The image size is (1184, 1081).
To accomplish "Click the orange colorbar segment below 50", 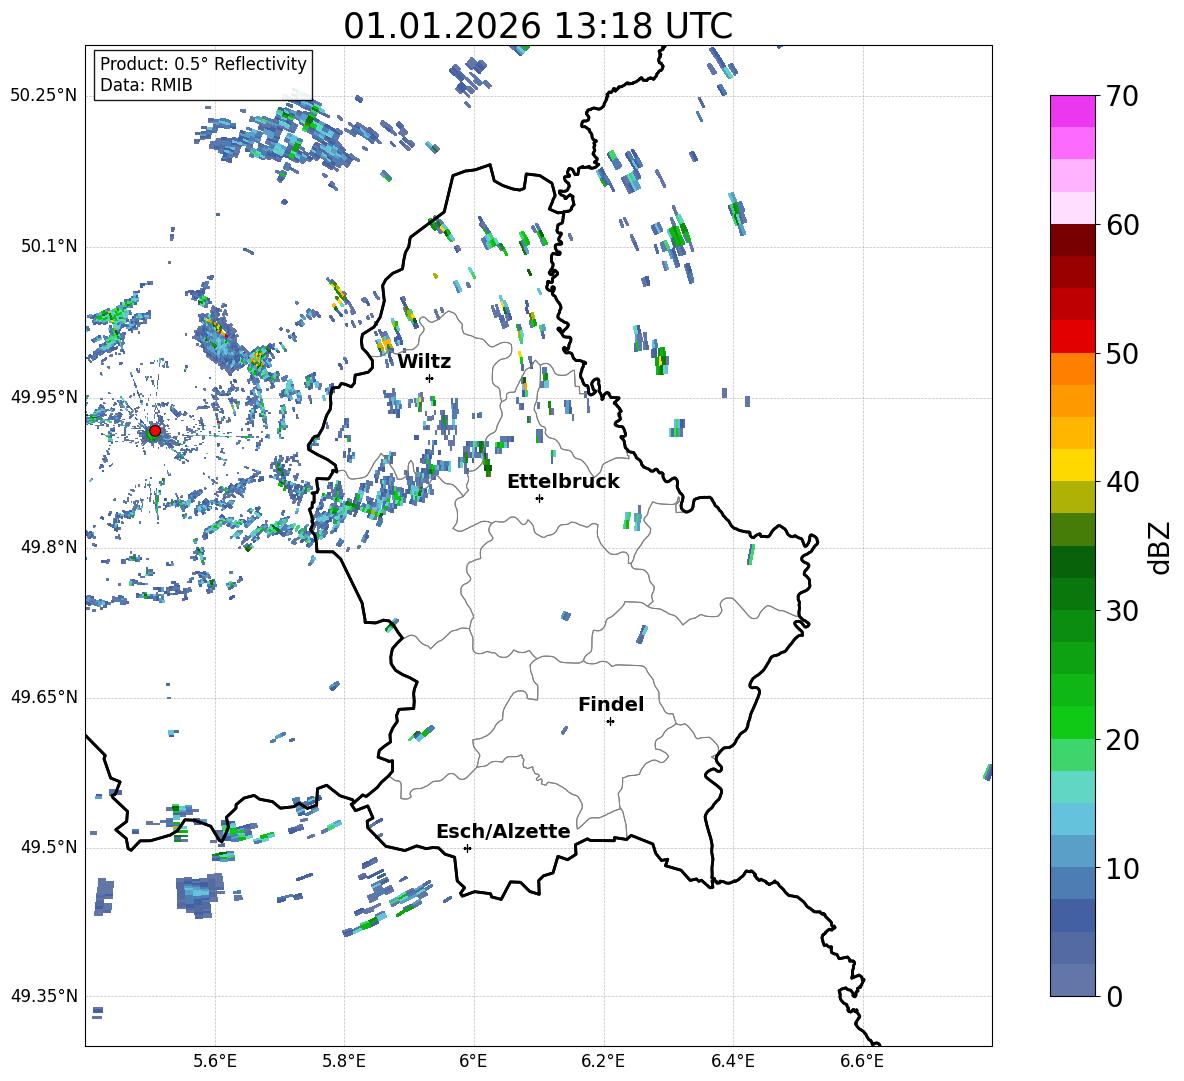I will 1072,369.
